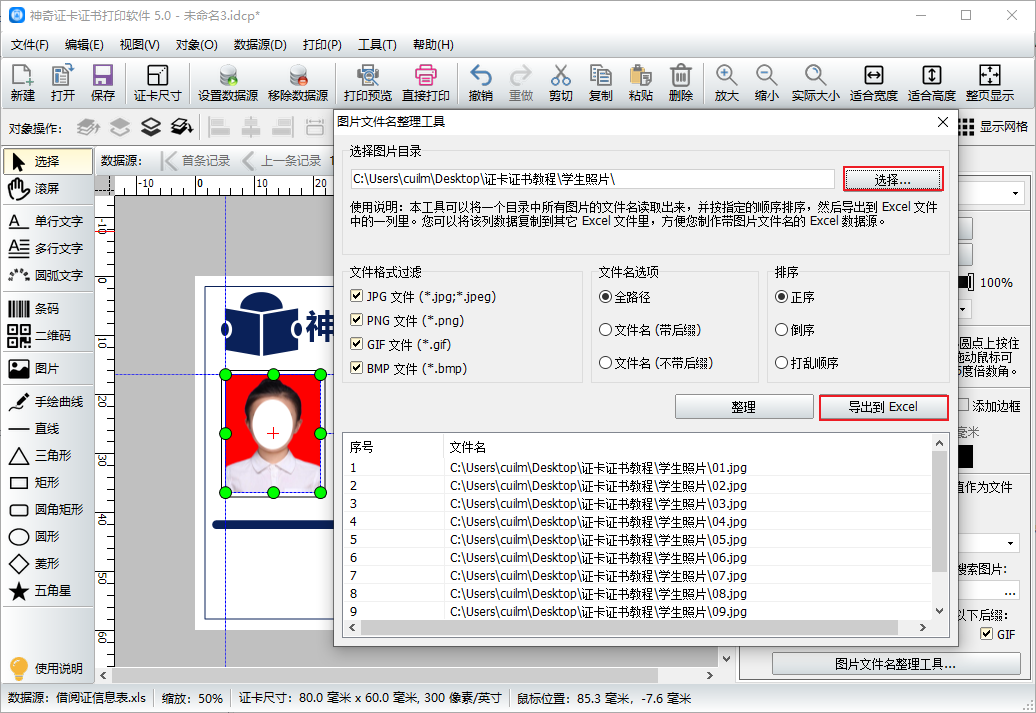Select the 五角星 star shape tool
This screenshot has width=1036, height=713.
(48, 591)
